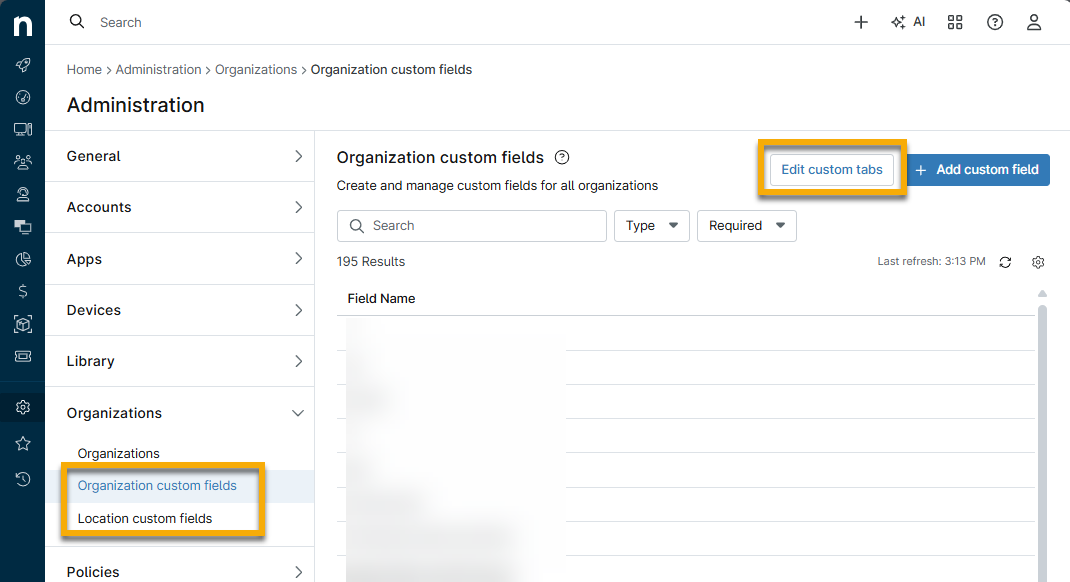Launch the AI assistant in the top bar
Image resolution: width=1070 pixels, height=582 pixels.
tap(908, 21)
